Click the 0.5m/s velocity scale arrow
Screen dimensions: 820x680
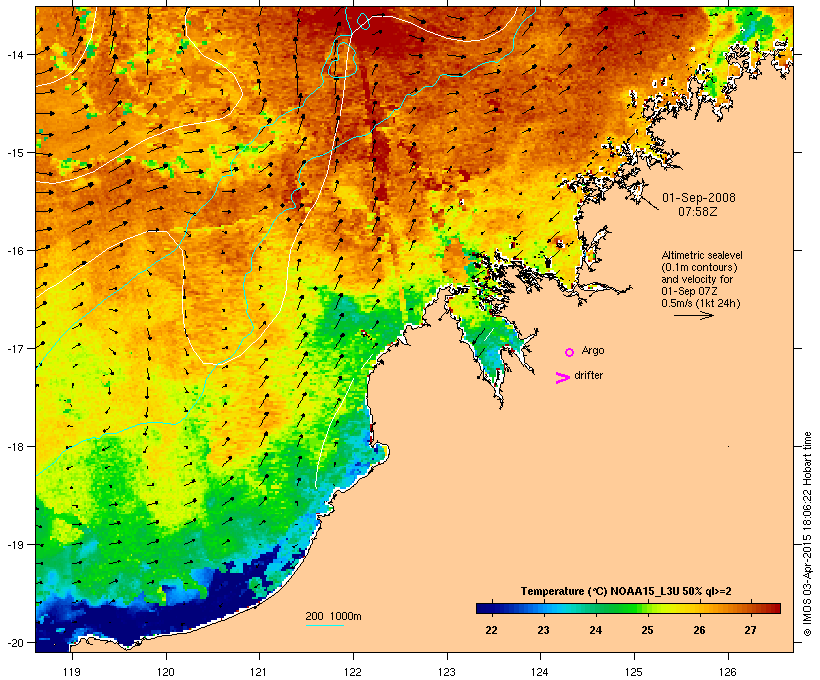pos(693,315)
